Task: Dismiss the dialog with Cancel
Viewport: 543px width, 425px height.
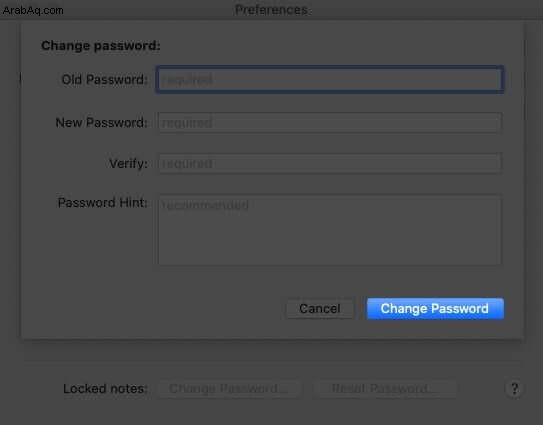Action: pos(320,308)
